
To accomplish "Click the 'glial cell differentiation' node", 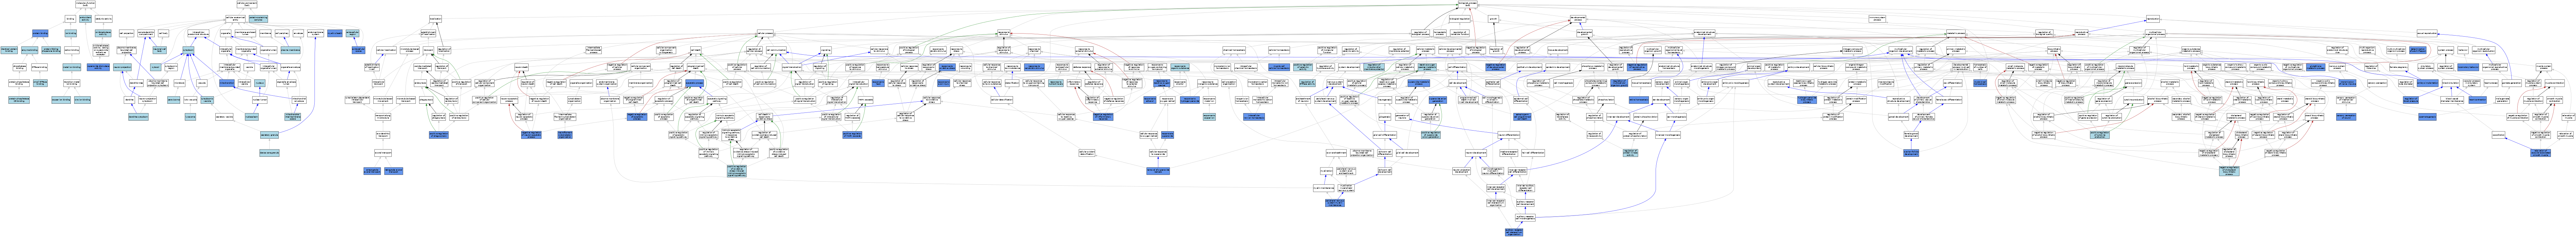I will 1385,135.
